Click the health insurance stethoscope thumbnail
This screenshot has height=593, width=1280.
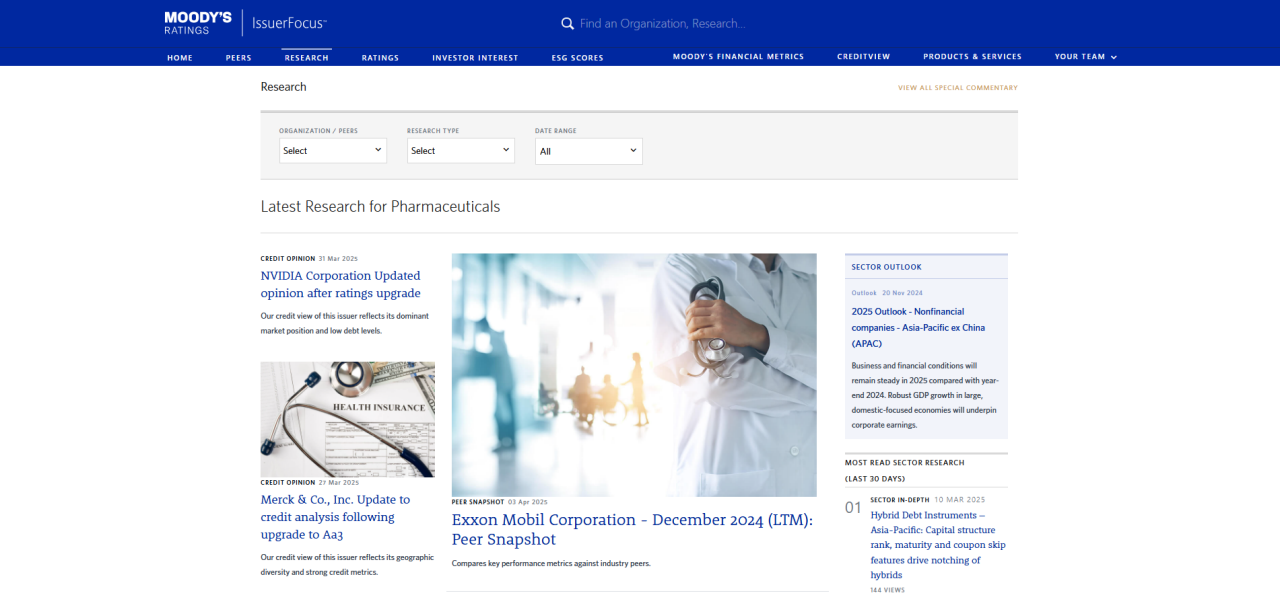pos(347,419)
